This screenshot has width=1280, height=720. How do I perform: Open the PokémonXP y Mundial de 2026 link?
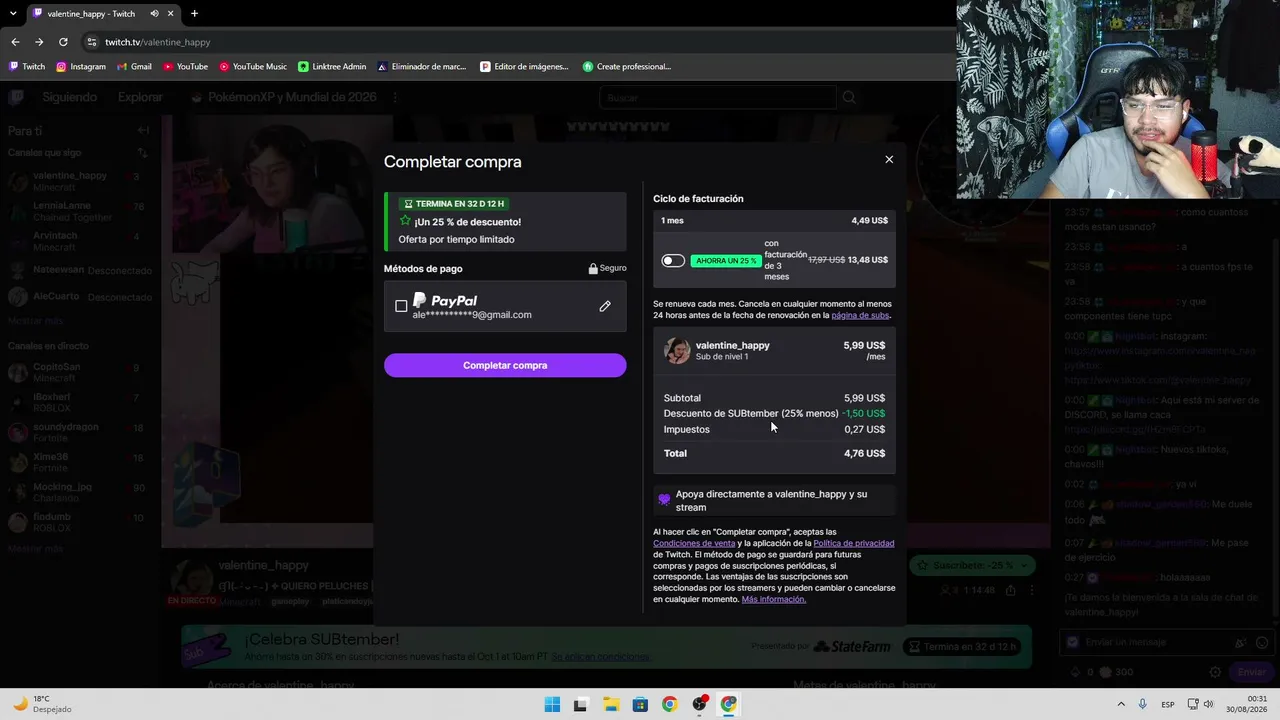click(283, 97)
